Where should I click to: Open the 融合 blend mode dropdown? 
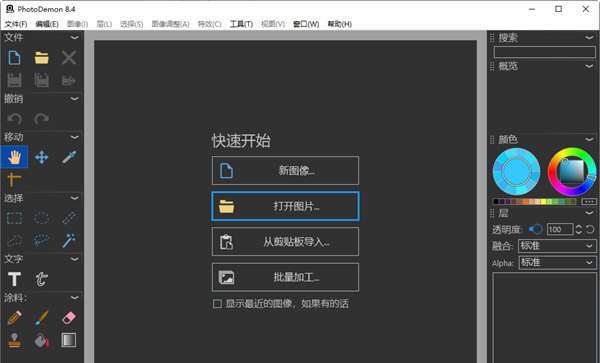tap(557, 246)
